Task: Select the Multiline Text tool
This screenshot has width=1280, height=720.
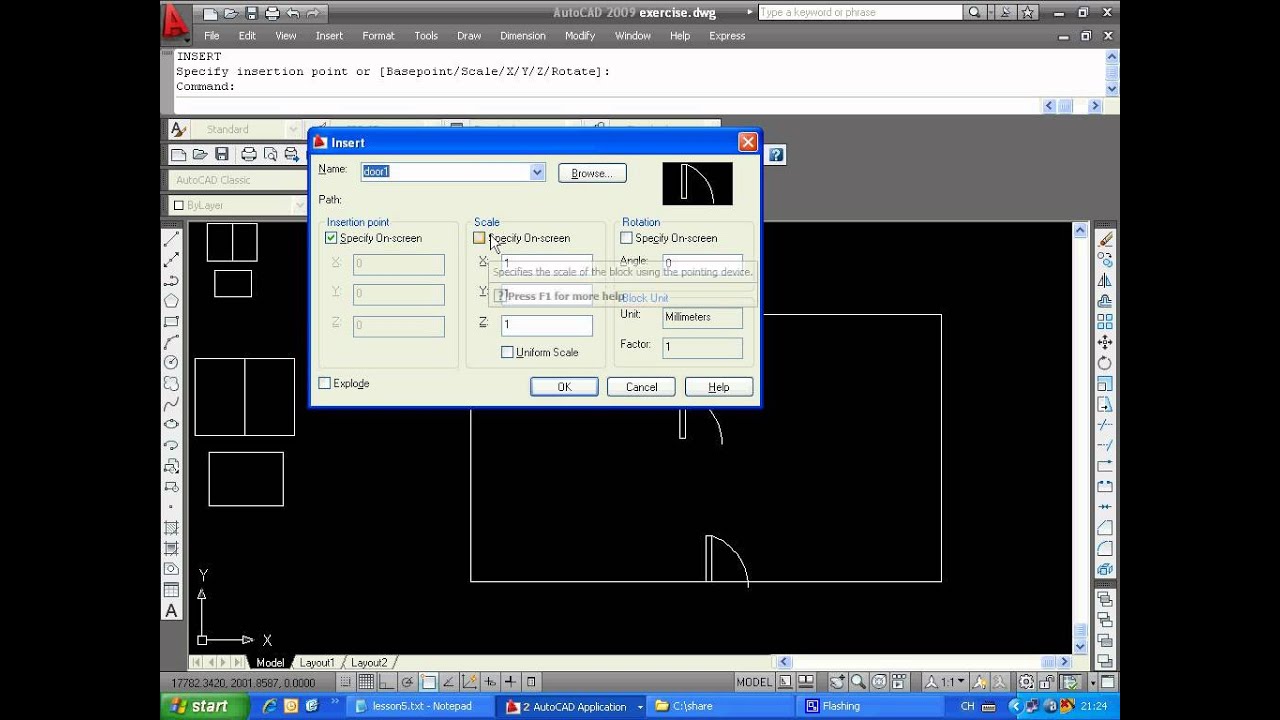Action: [x=171, y=611]
